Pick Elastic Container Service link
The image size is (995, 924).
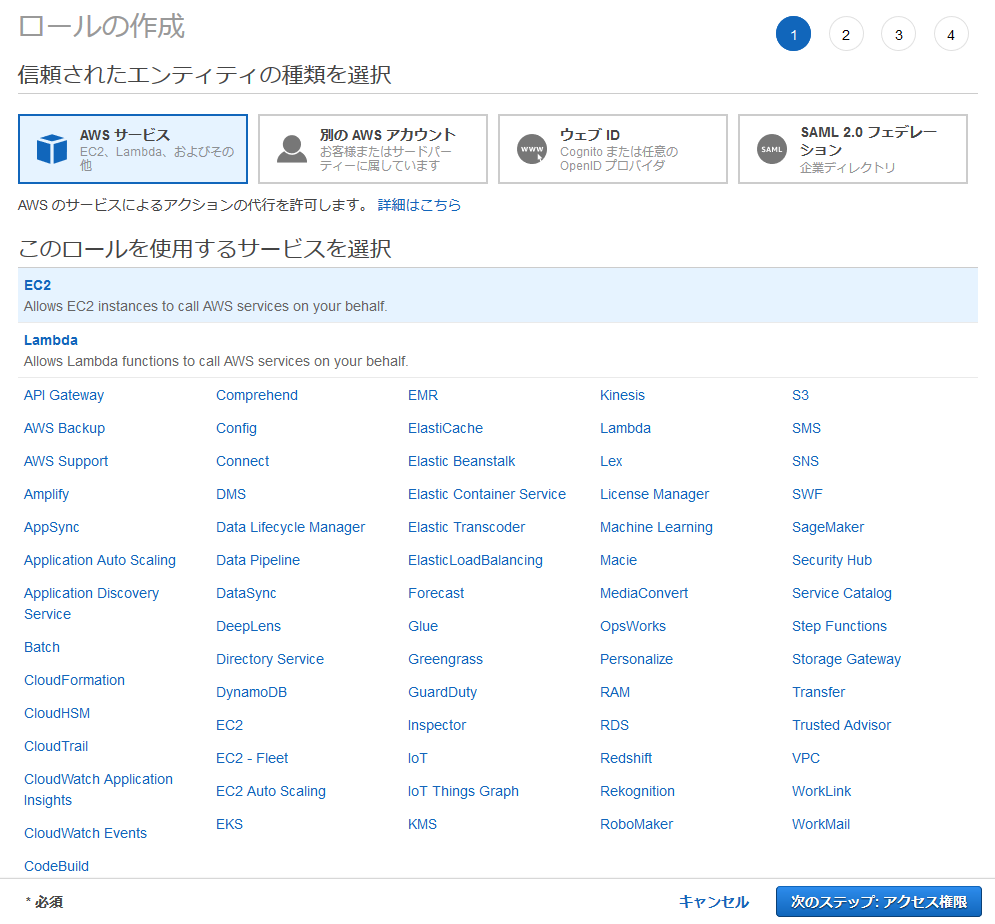486,494
